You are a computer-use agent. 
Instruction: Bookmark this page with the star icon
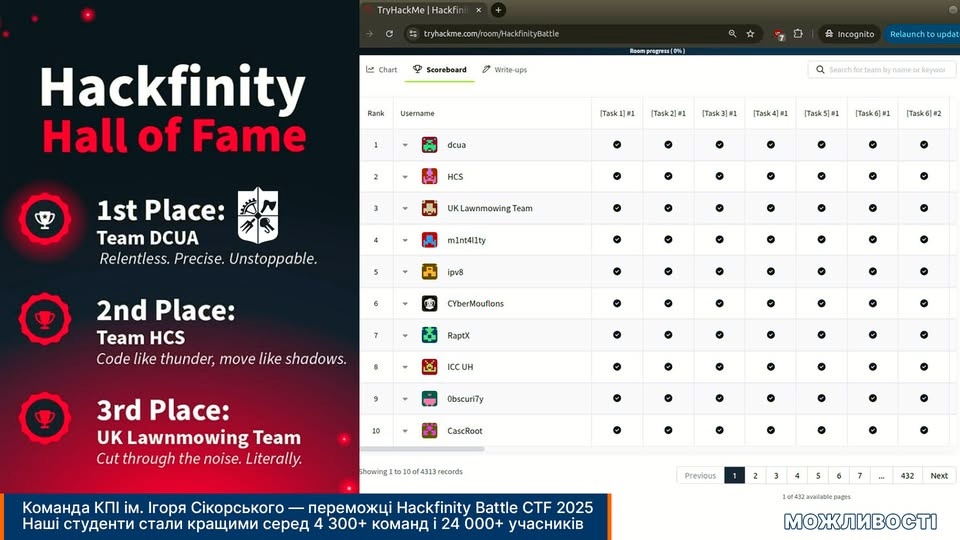coord(750,33)
